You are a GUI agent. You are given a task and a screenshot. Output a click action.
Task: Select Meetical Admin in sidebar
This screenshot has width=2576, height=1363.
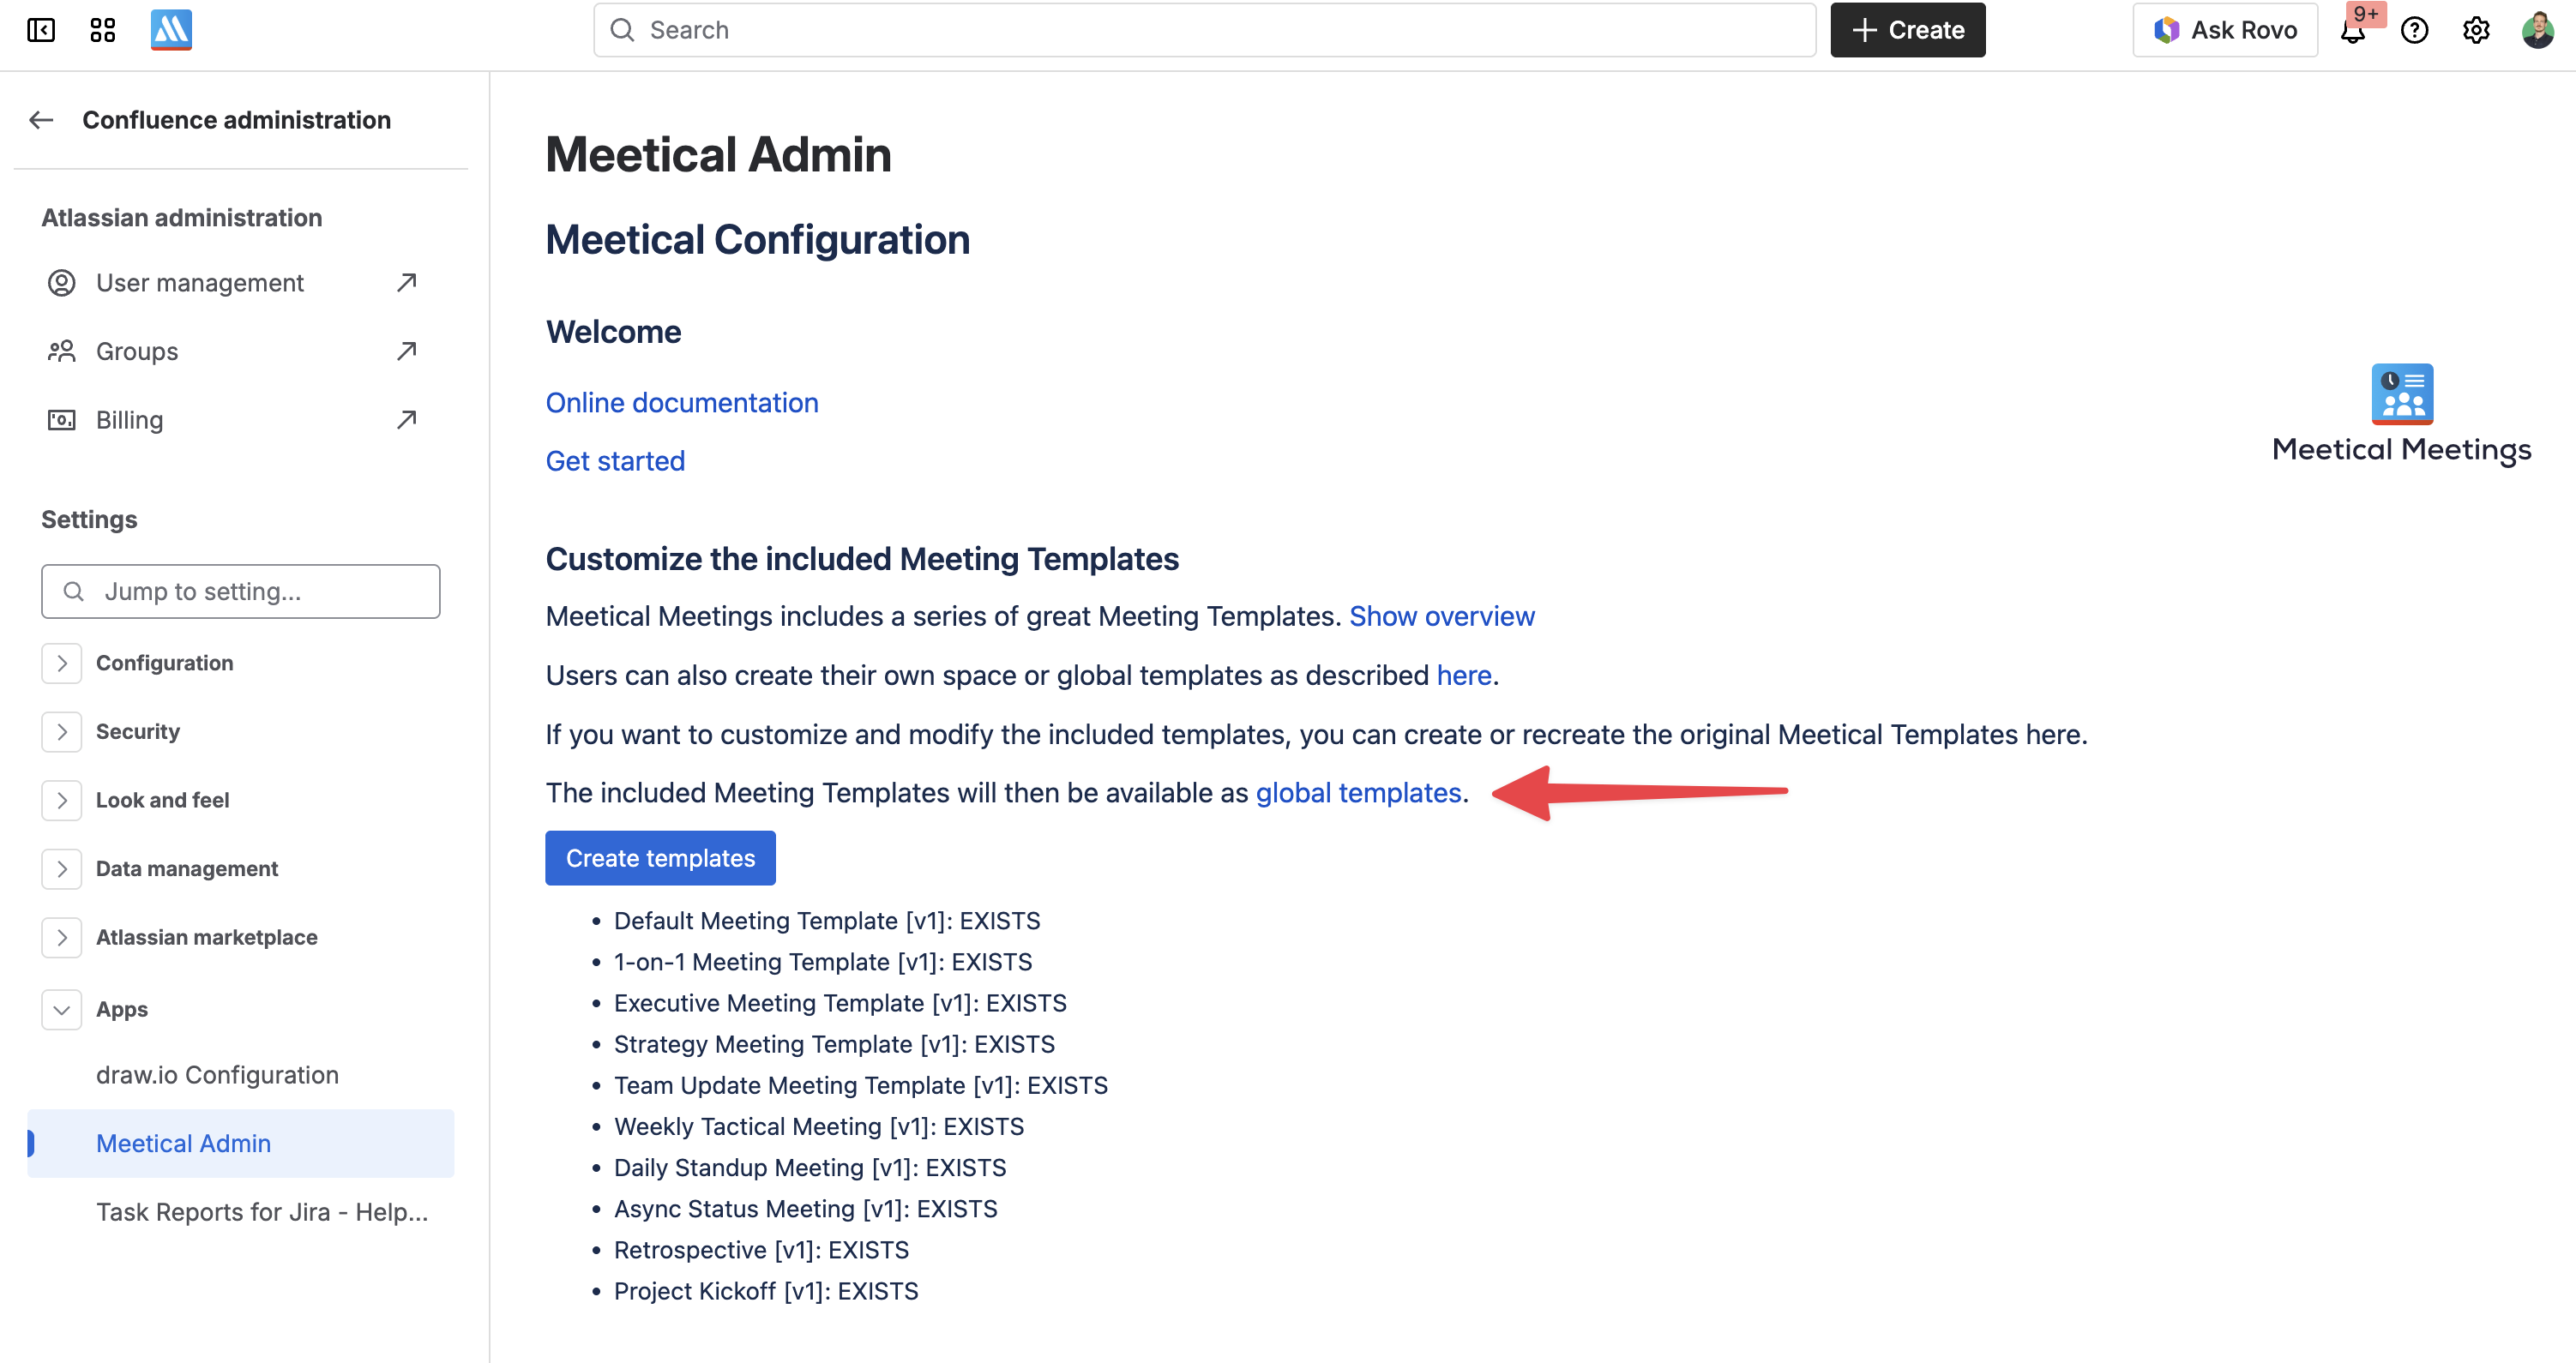point(241,1143)
